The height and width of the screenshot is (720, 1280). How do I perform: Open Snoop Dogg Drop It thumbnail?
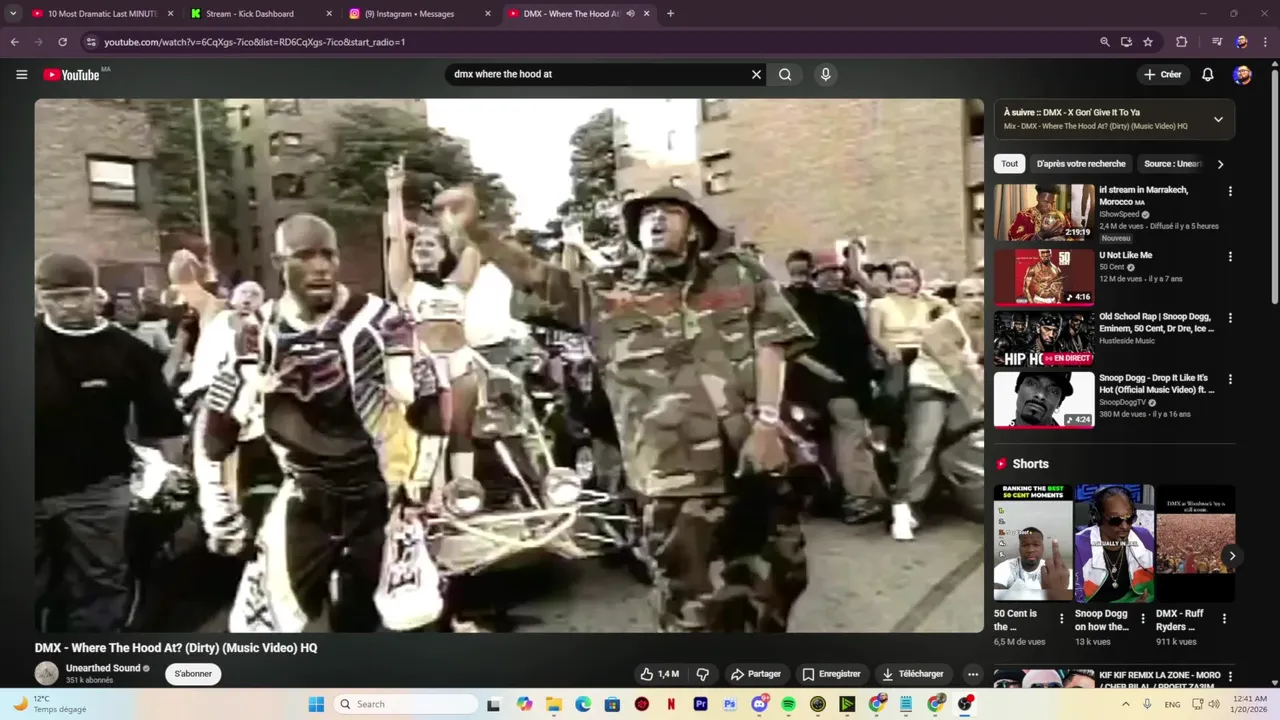1044,399
